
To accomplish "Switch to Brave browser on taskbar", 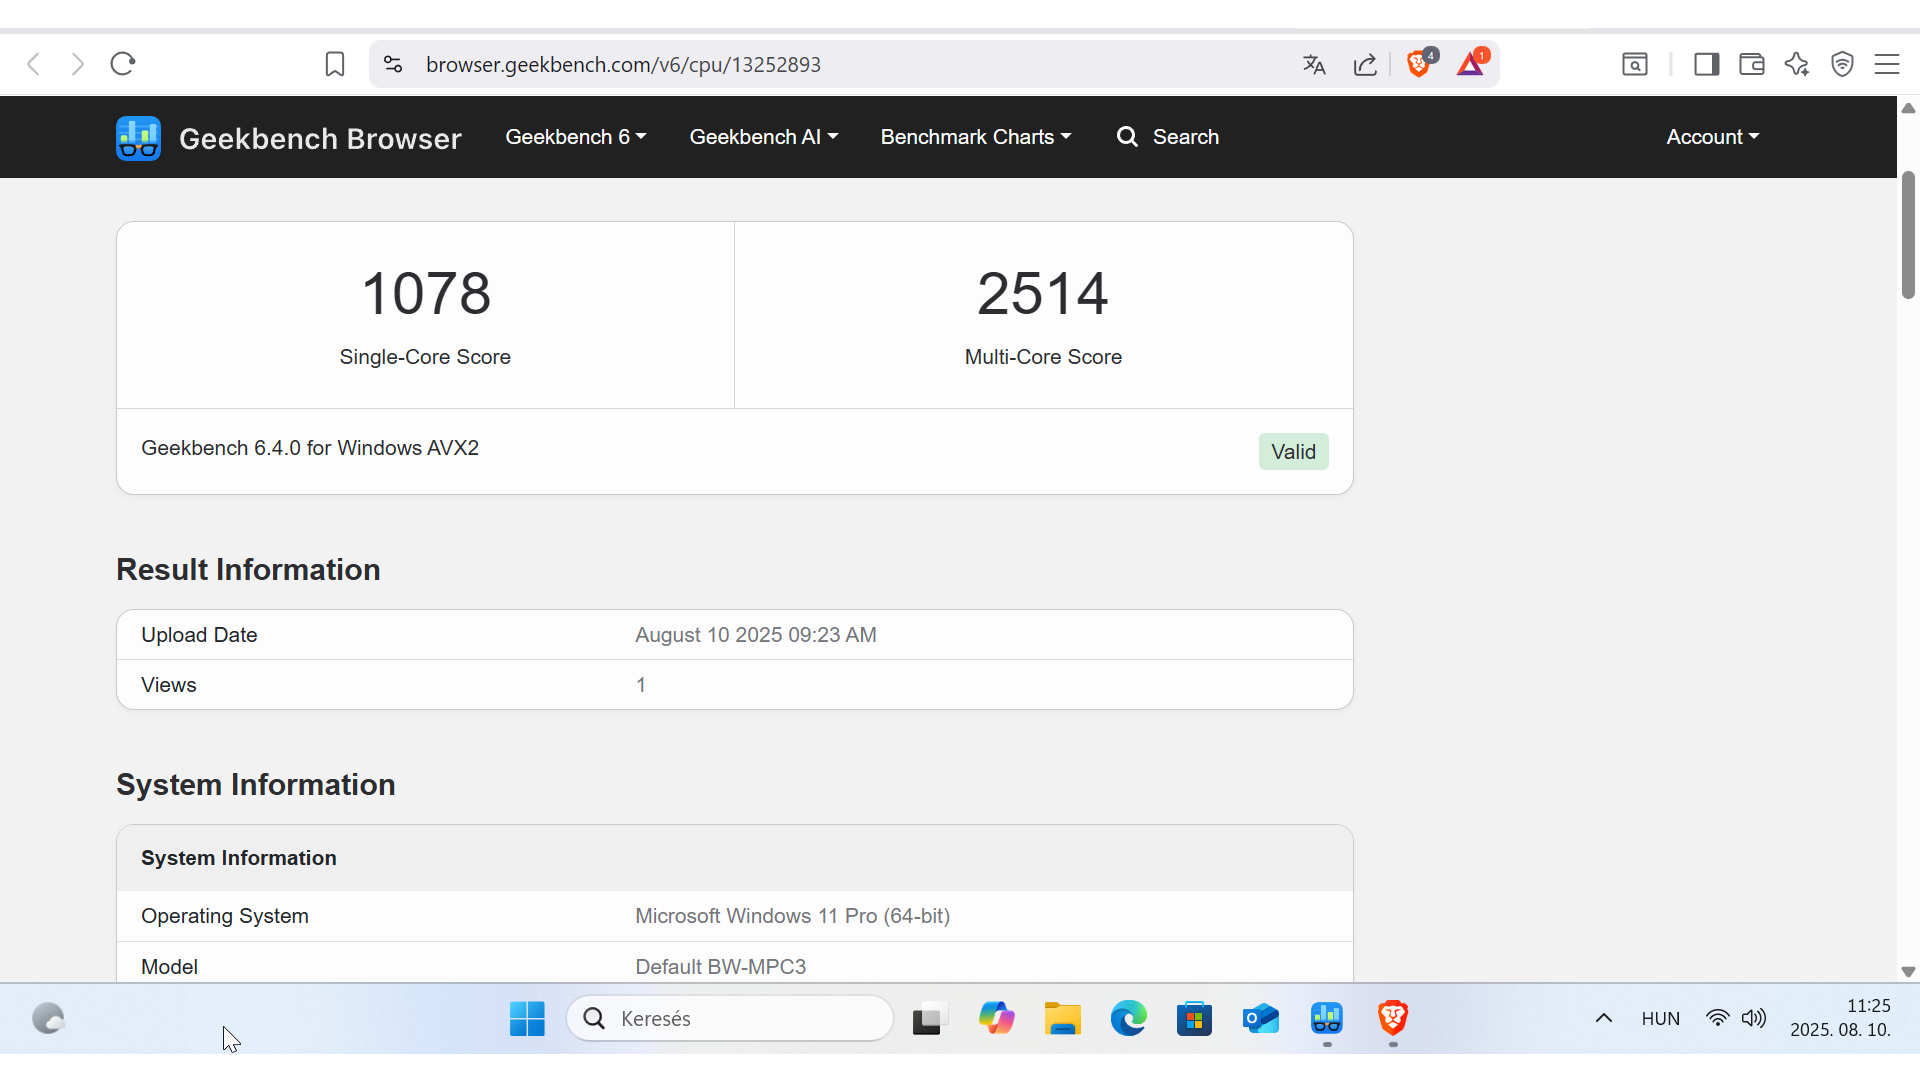I will [x=1393, y=1019].
